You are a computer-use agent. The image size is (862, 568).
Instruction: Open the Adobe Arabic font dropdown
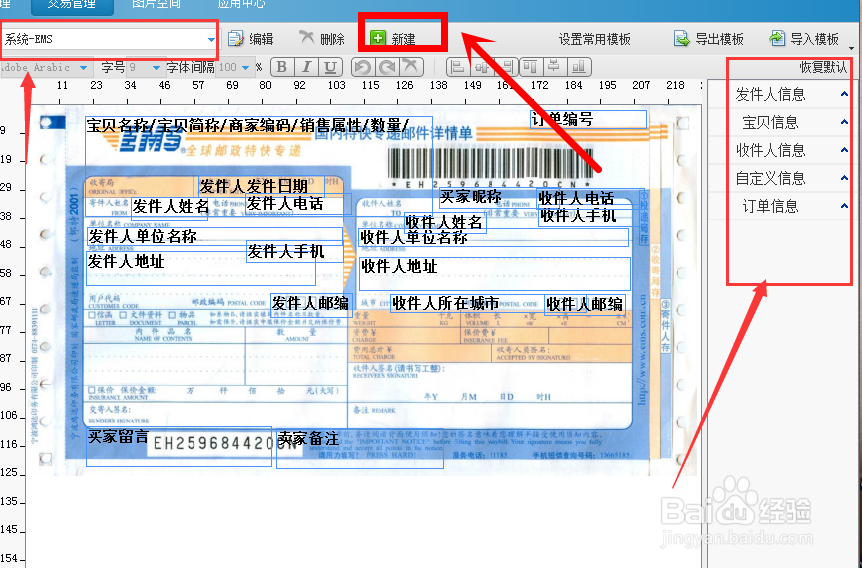[x=83, y=68]
